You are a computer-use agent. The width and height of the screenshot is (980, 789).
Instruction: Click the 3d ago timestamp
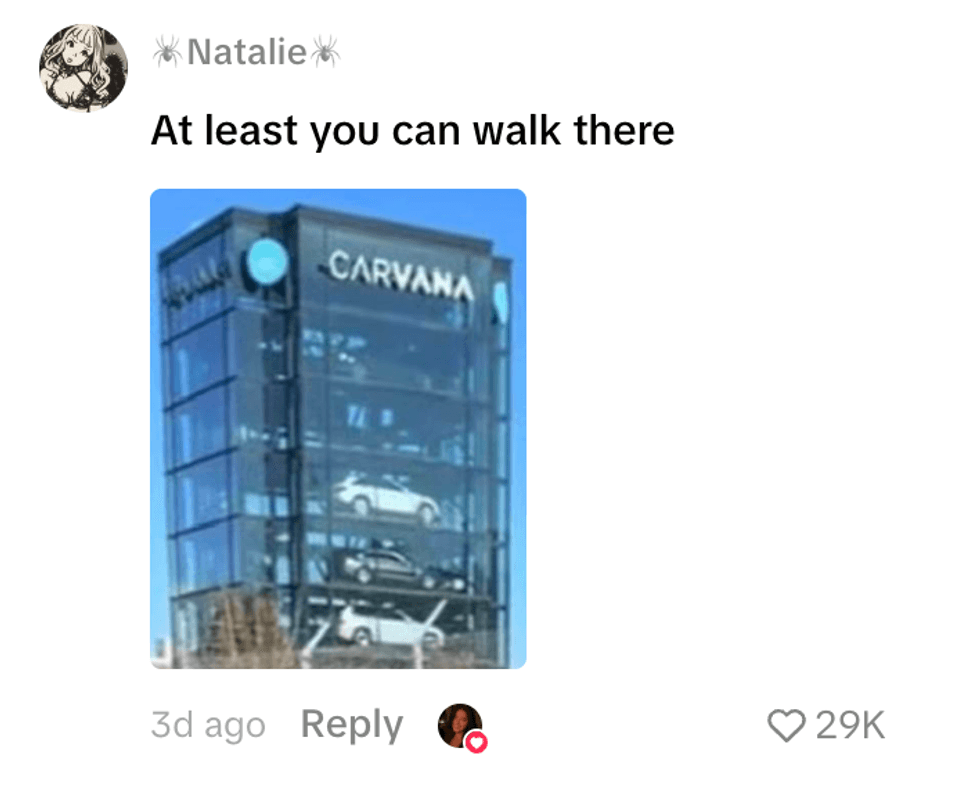208,725
